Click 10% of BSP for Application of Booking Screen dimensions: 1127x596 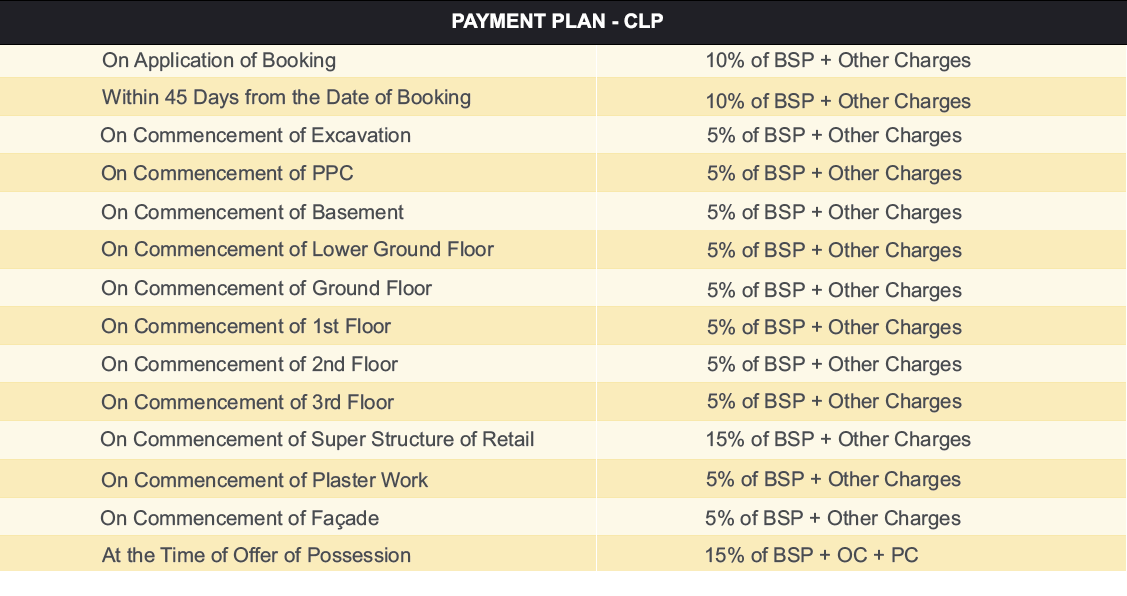pyautogui.click(x=838, y=60)
